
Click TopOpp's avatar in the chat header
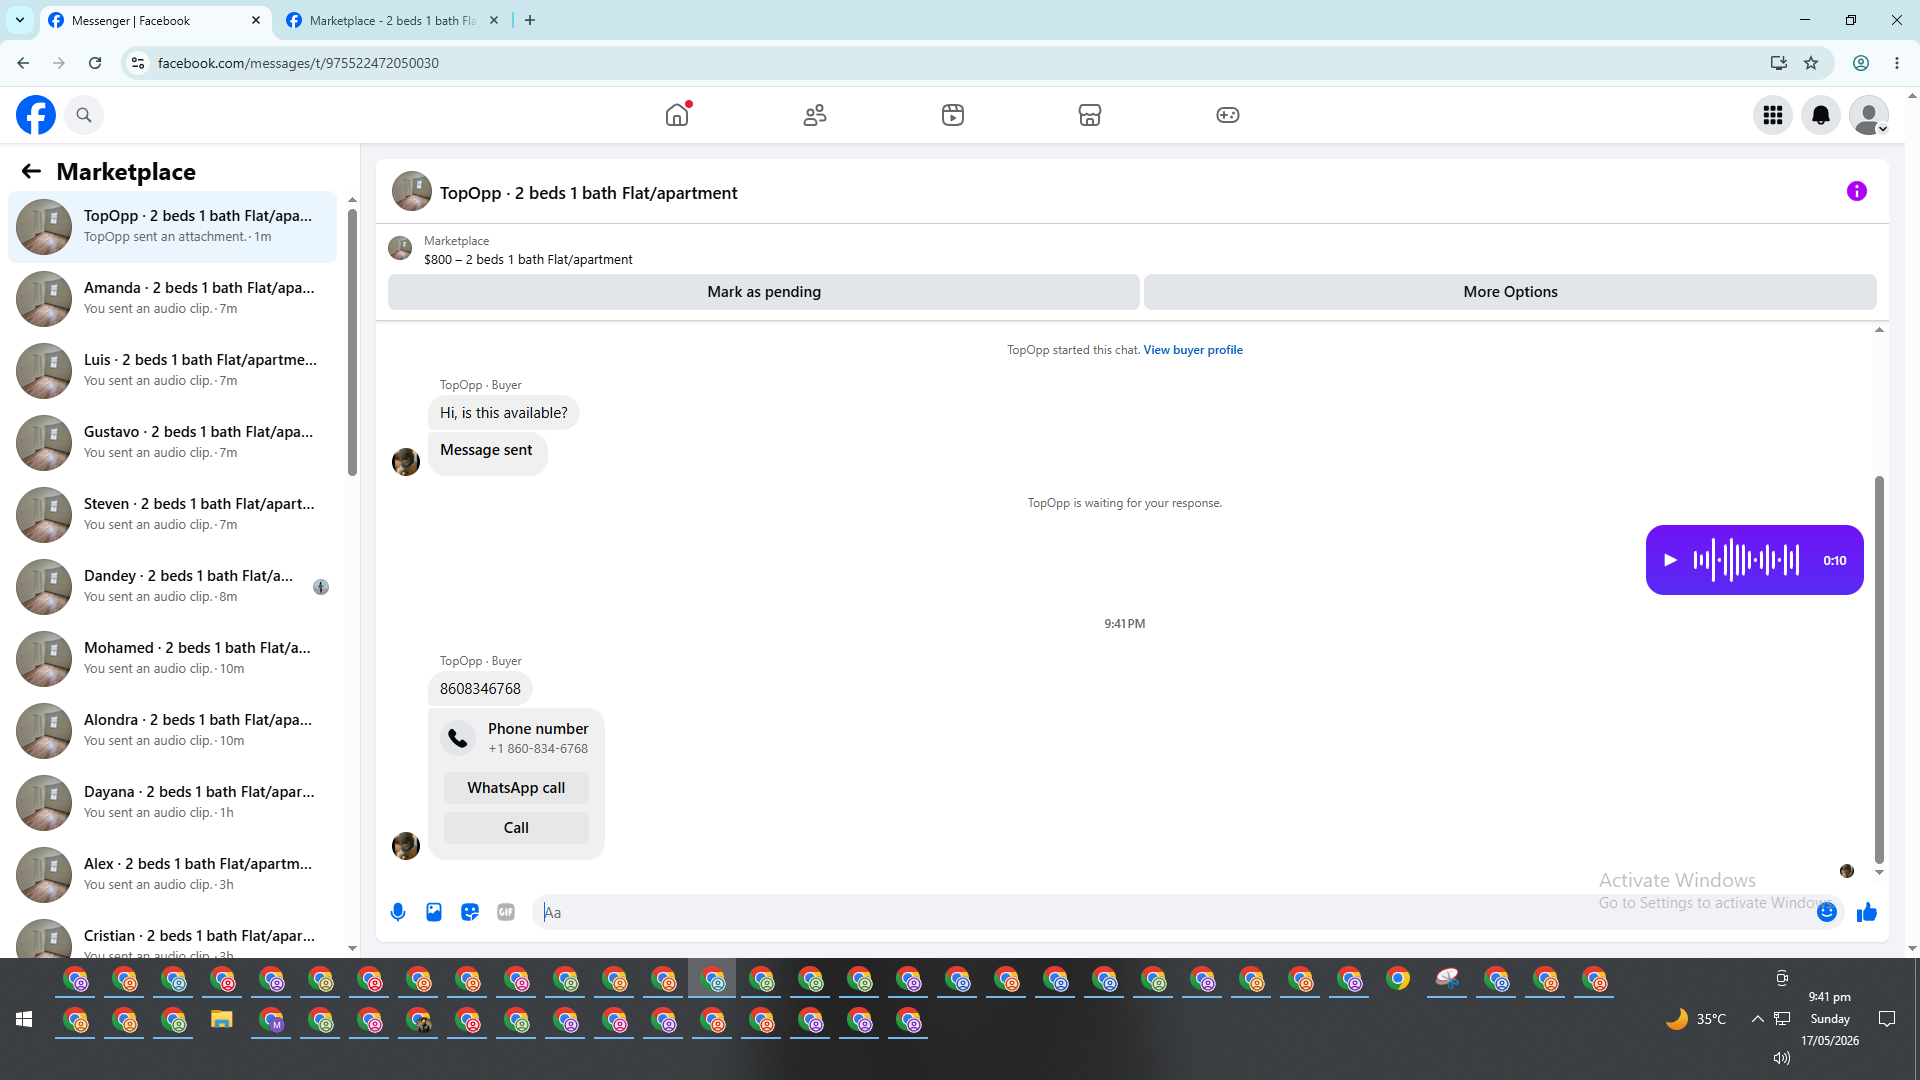click(x=412, y=191)
